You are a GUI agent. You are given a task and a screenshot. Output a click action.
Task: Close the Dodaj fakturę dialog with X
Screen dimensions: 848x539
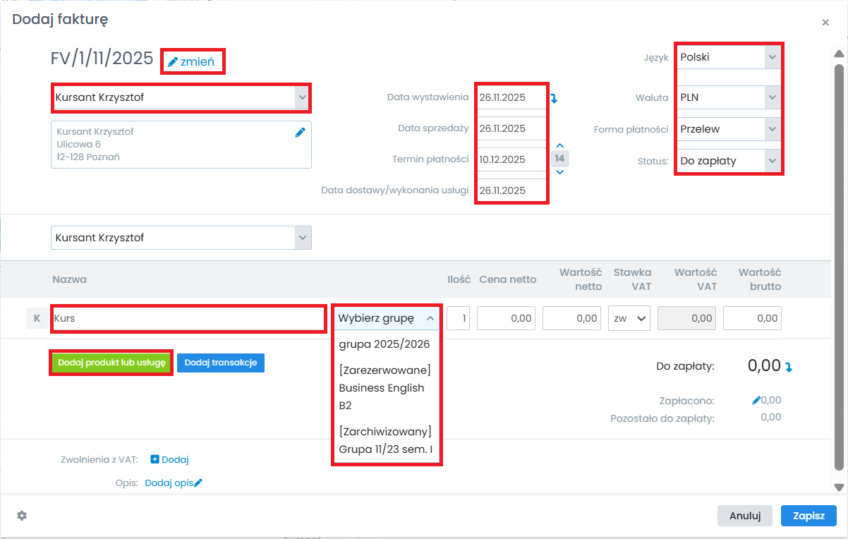click(x=825, y=21)
